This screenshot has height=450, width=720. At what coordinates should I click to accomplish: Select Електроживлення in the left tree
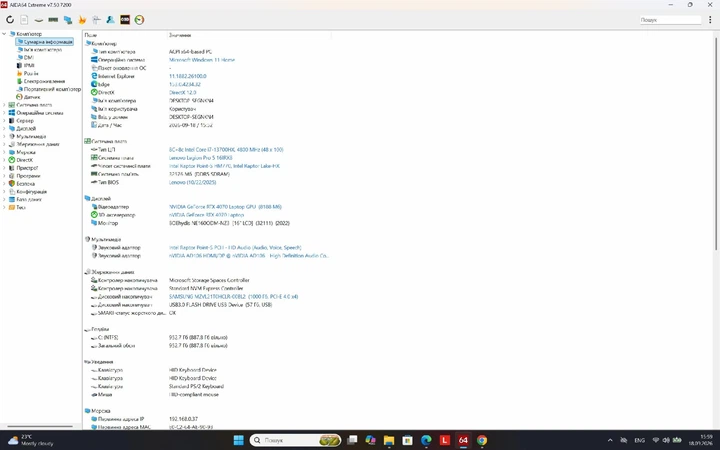[x=44, y=81]
